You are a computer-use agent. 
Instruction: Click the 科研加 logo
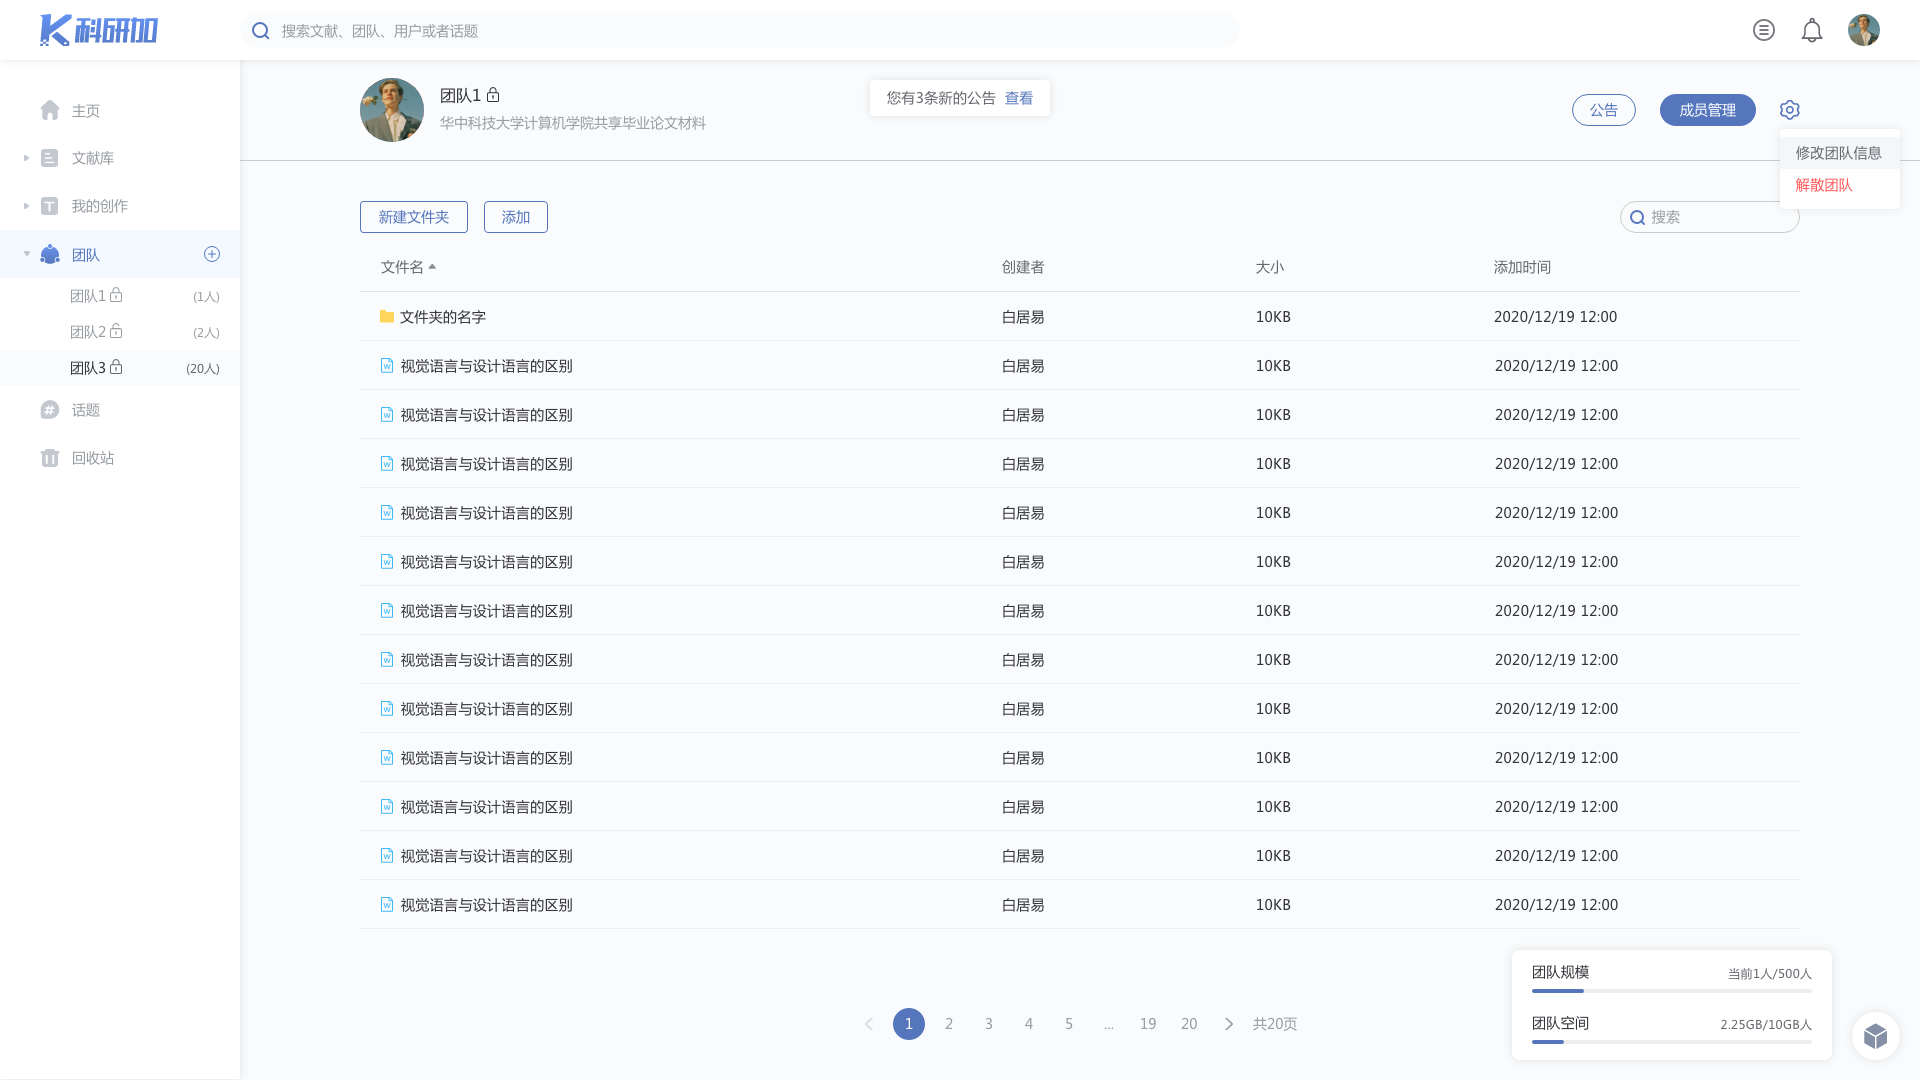pos(98,30)
